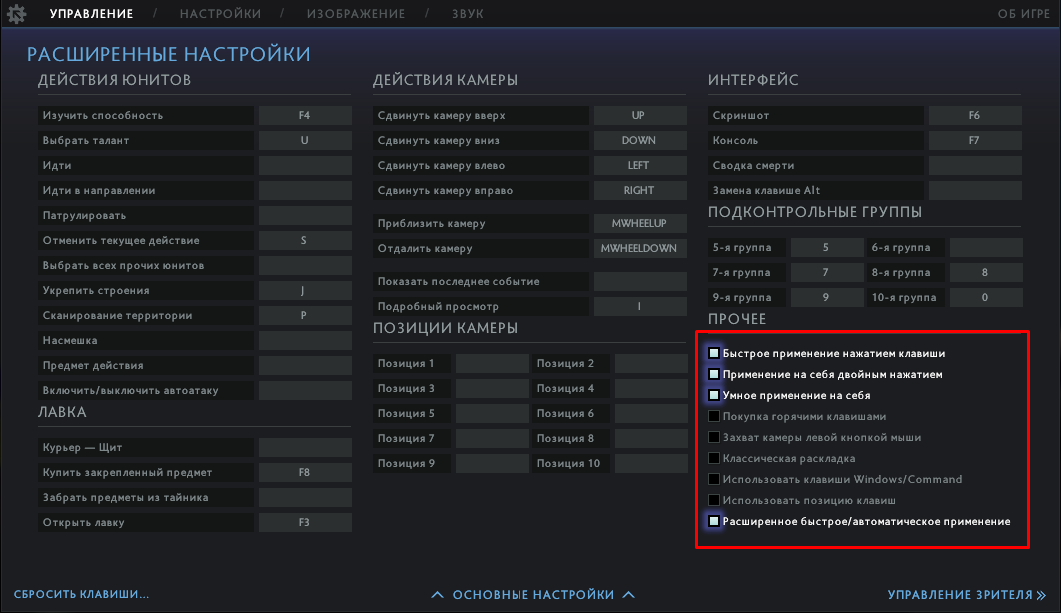Viewport: 1061px width, 613px height.
Task: Toggle Расширенное быстрое/автоматическое применение checkbox
Action: tap(714, 521)
